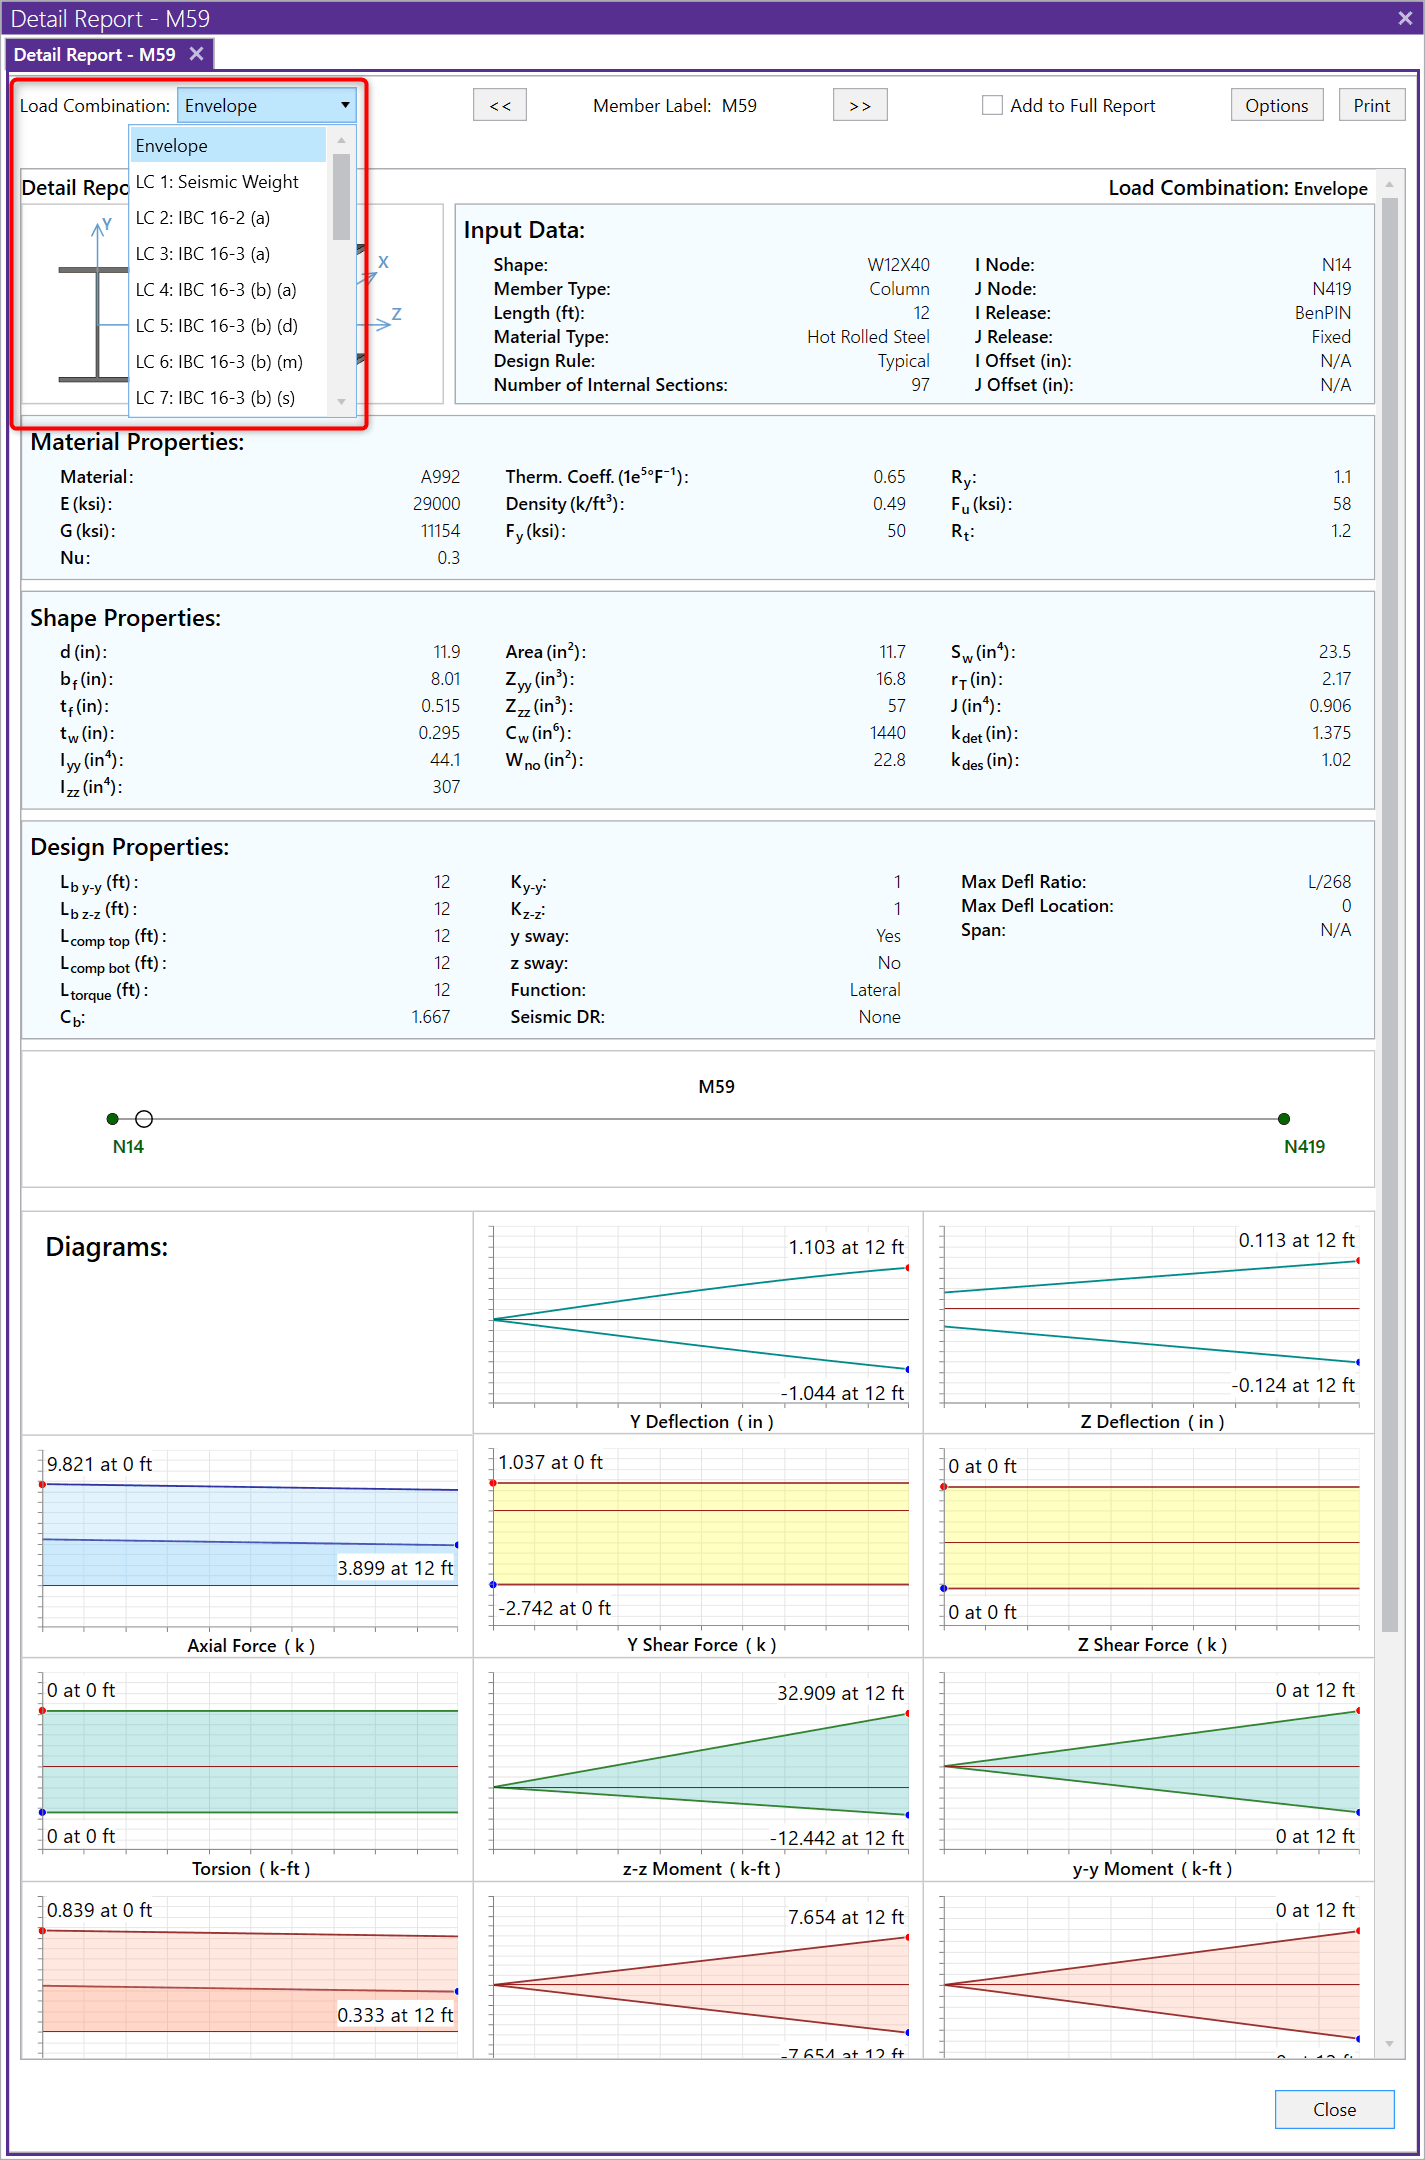1425x2160 pixels.
Task: Select Envelope from the combination list
Action: [x=172, y=146]
